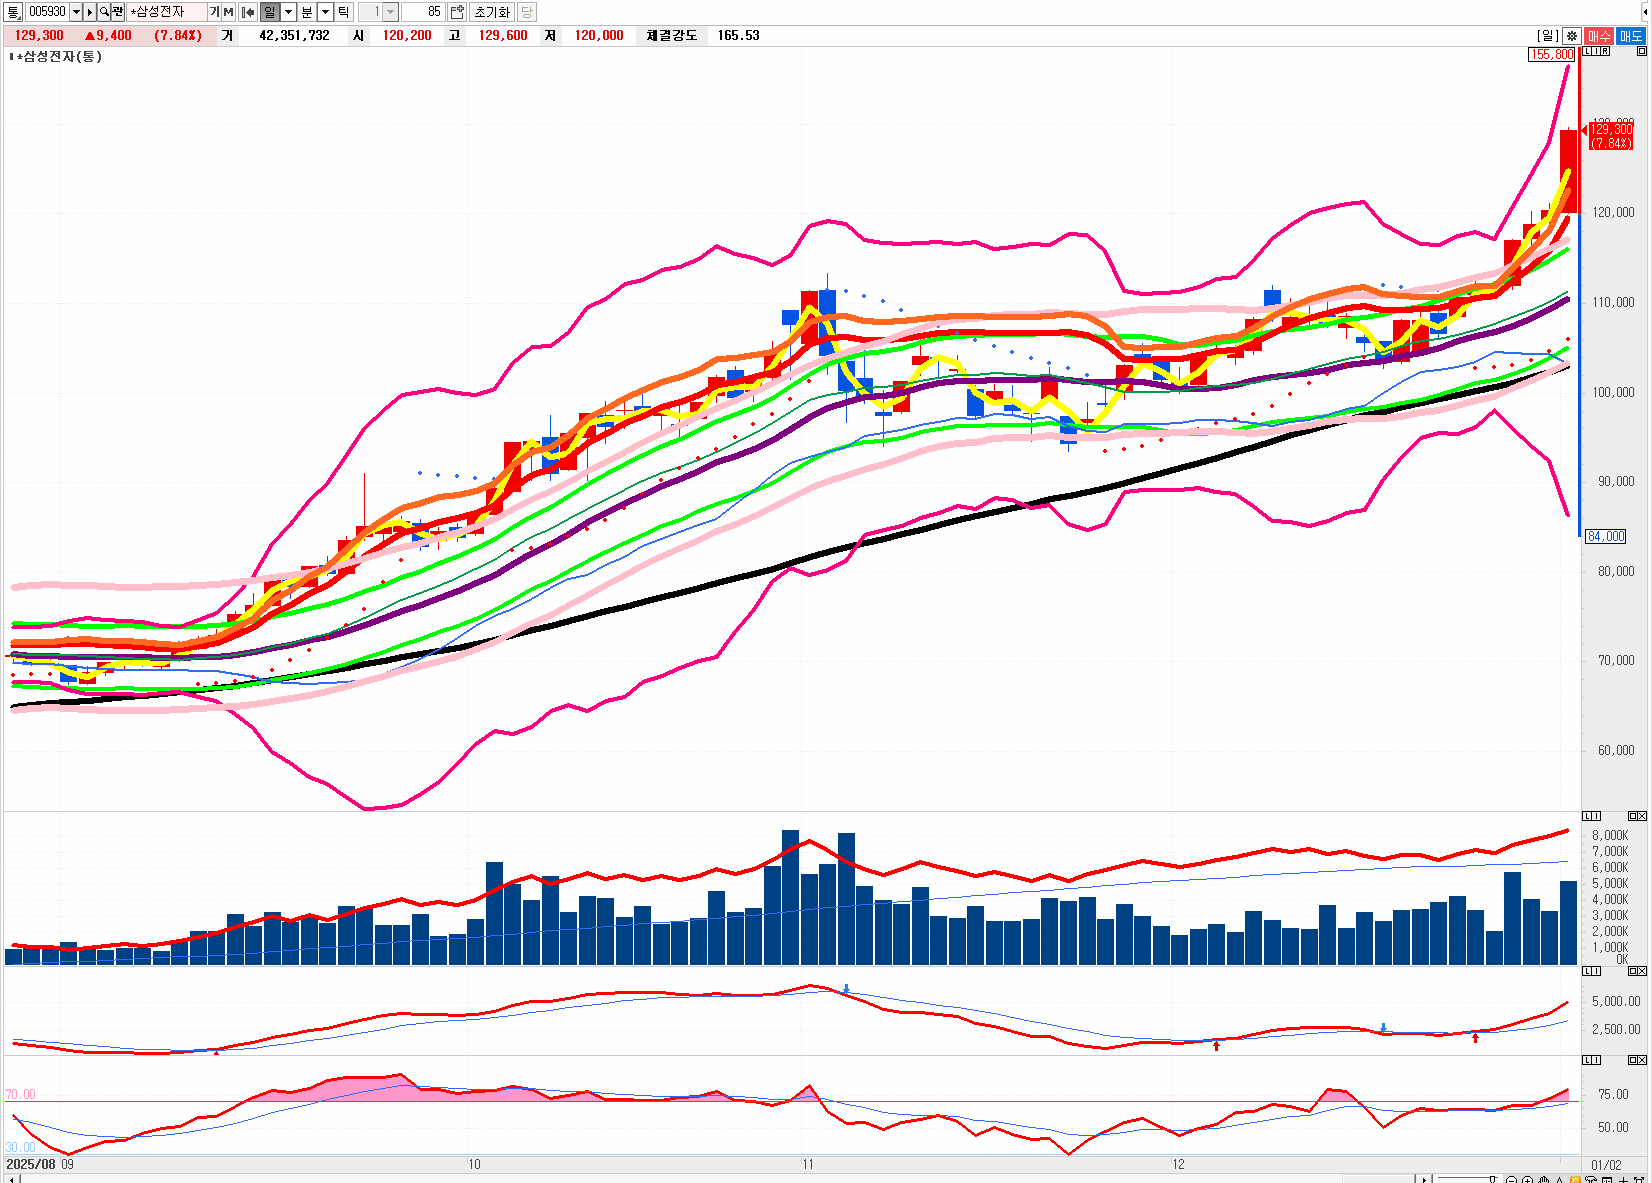Click the chart zoom slider handle
Image resolution: width=1652 pixels, height=1183 pixels.
(x=1492, y=1180)
